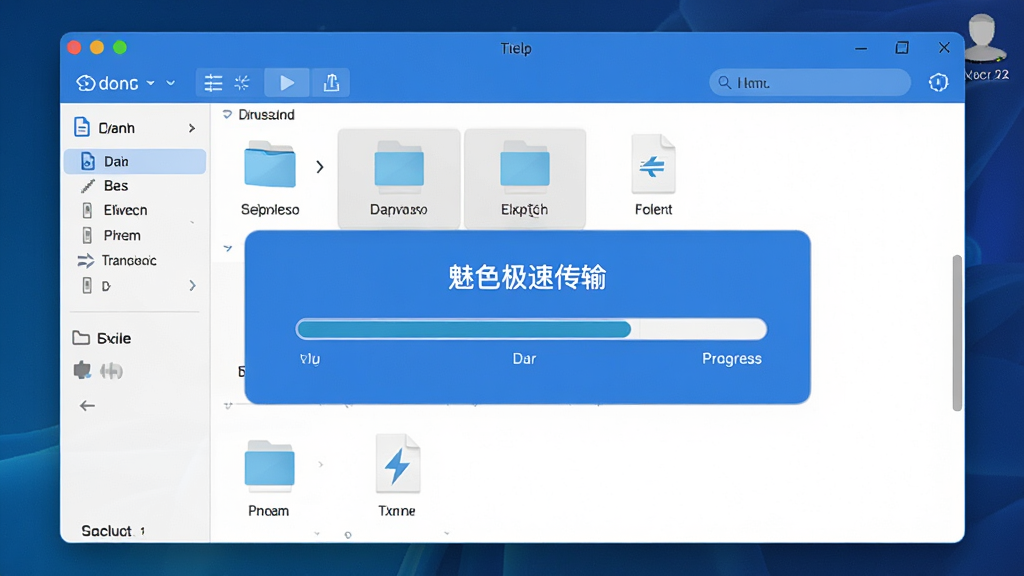Click the Elivecn device icon
Viewport: 1024px width, 576px height.
point(87,210)
